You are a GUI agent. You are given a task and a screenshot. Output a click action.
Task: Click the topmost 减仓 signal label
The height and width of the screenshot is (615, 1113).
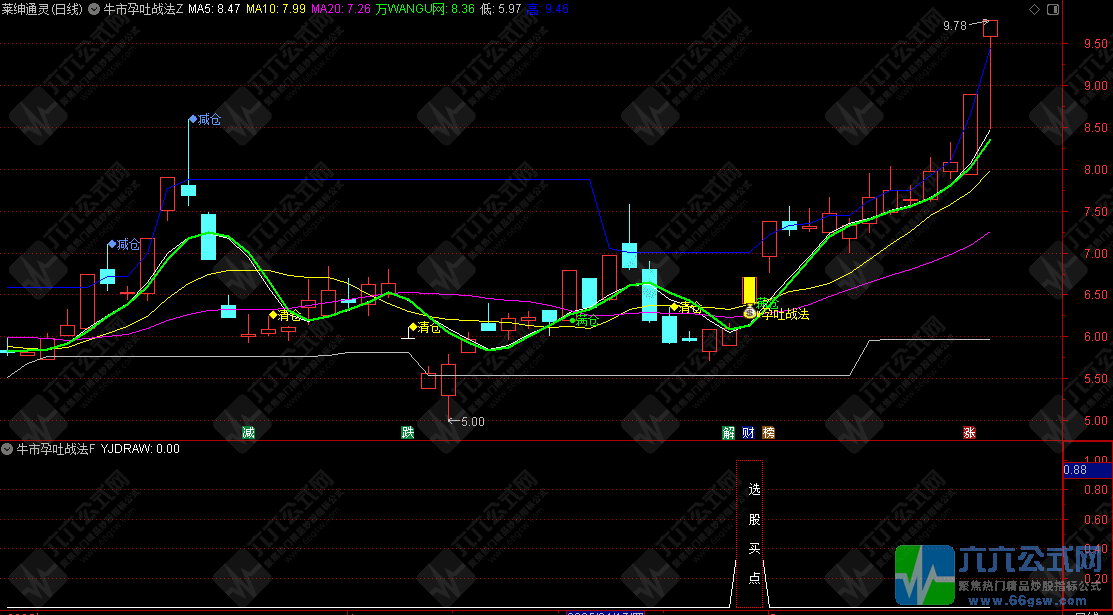coord(207,119)
